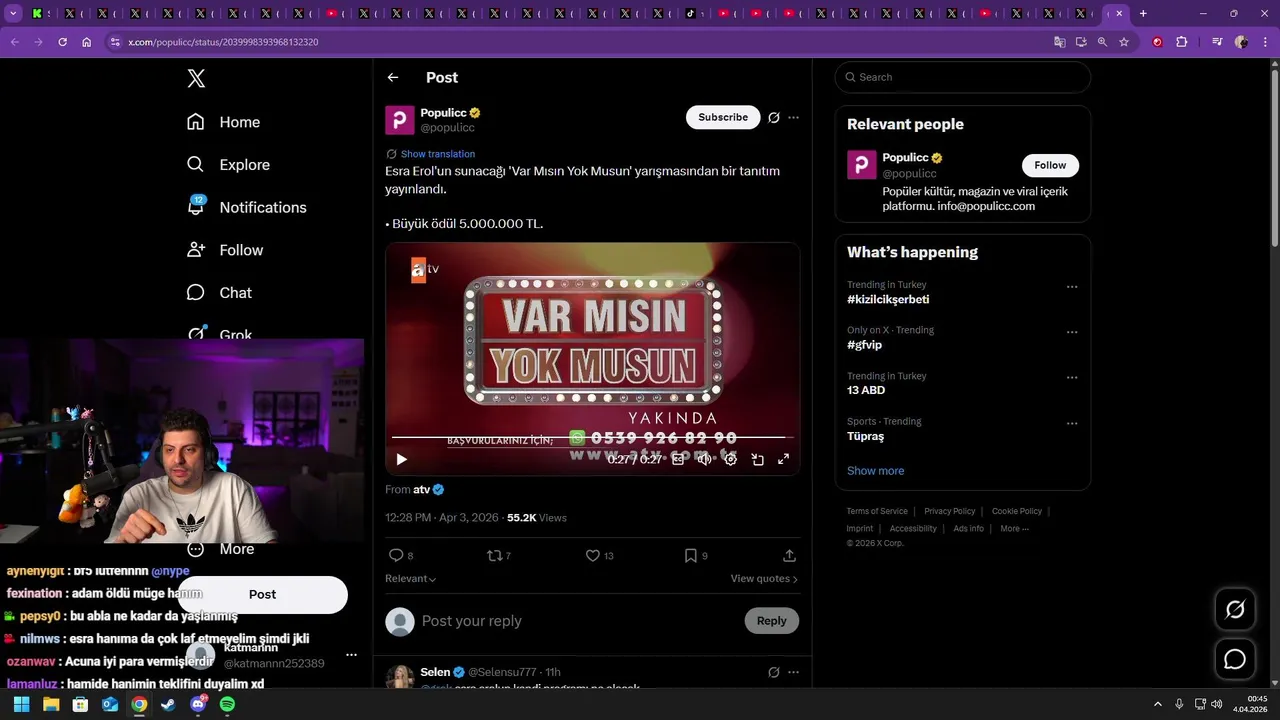Open the #kizilcikşerbeti trend

tap(888, 300)
